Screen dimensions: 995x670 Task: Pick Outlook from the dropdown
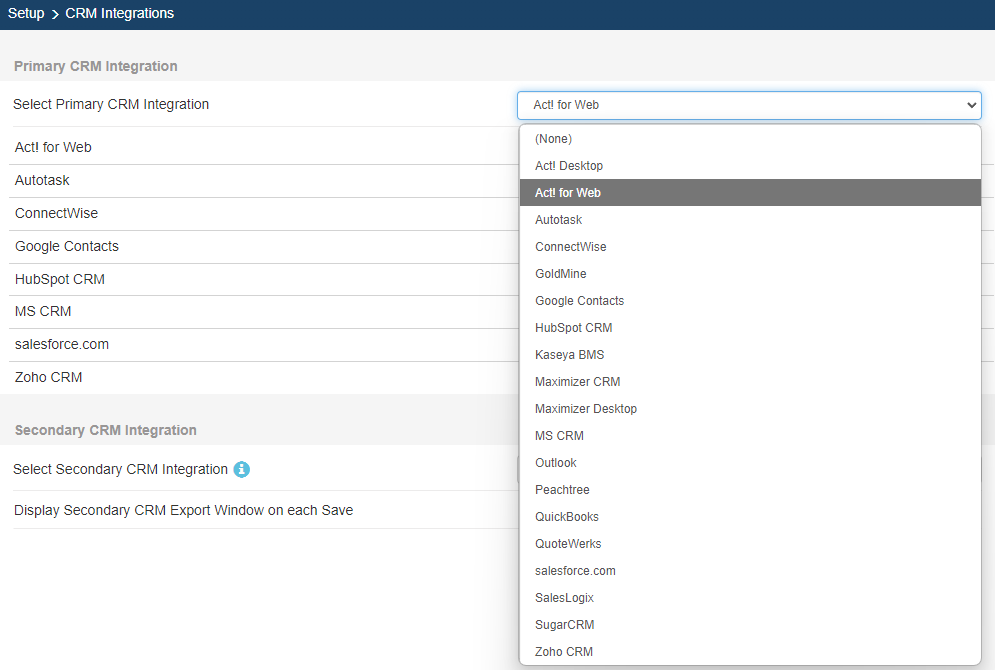pos(750,463)
